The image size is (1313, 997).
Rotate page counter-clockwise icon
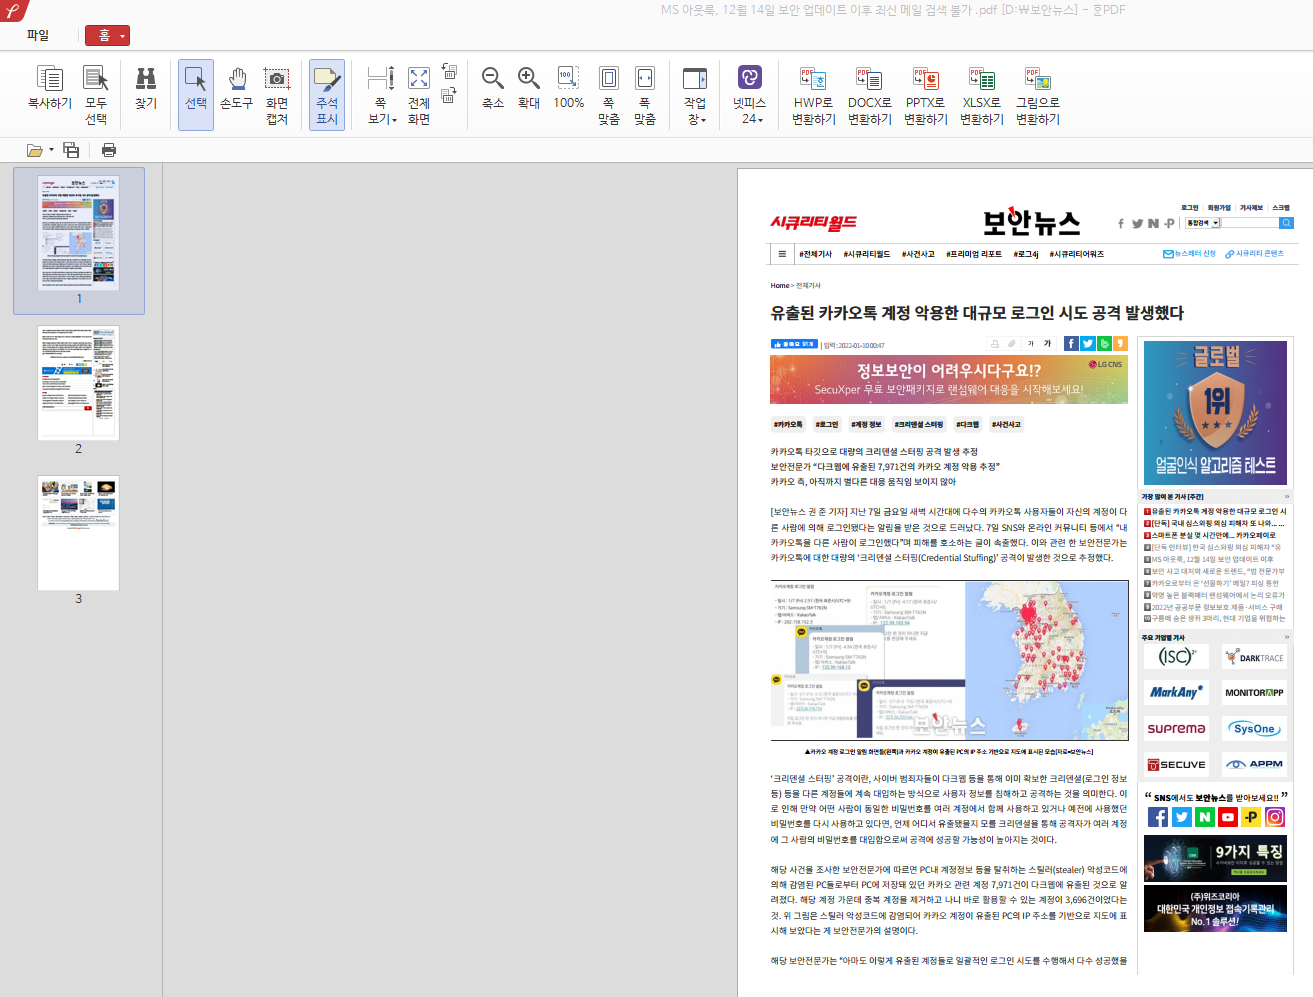pos(450,73)
